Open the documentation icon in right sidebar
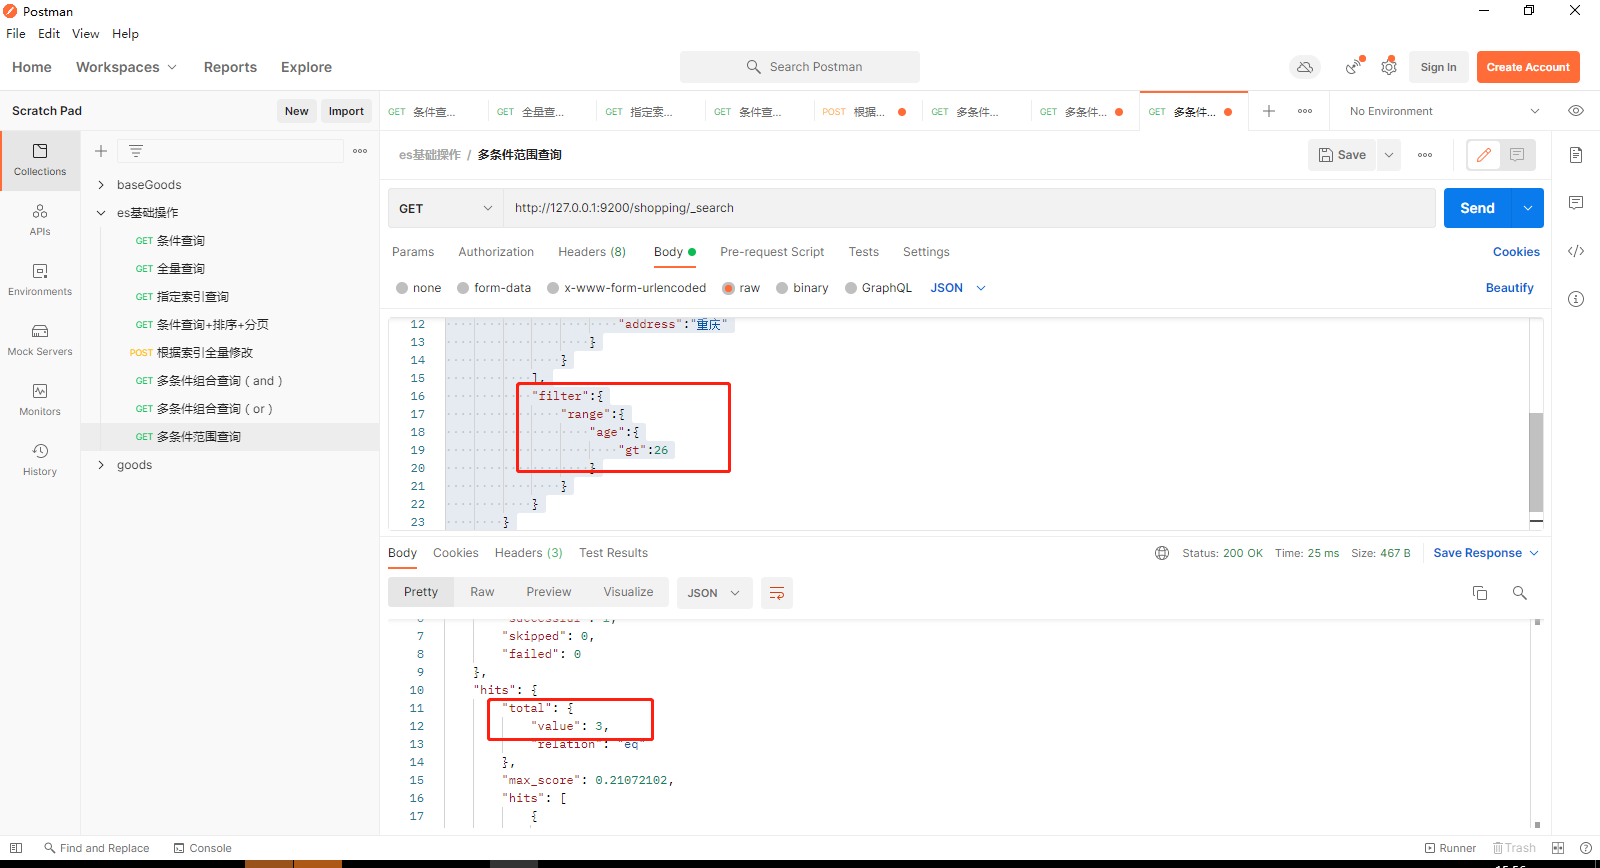The height and width of the screenshot is (868, 1600). point(1576,155)
